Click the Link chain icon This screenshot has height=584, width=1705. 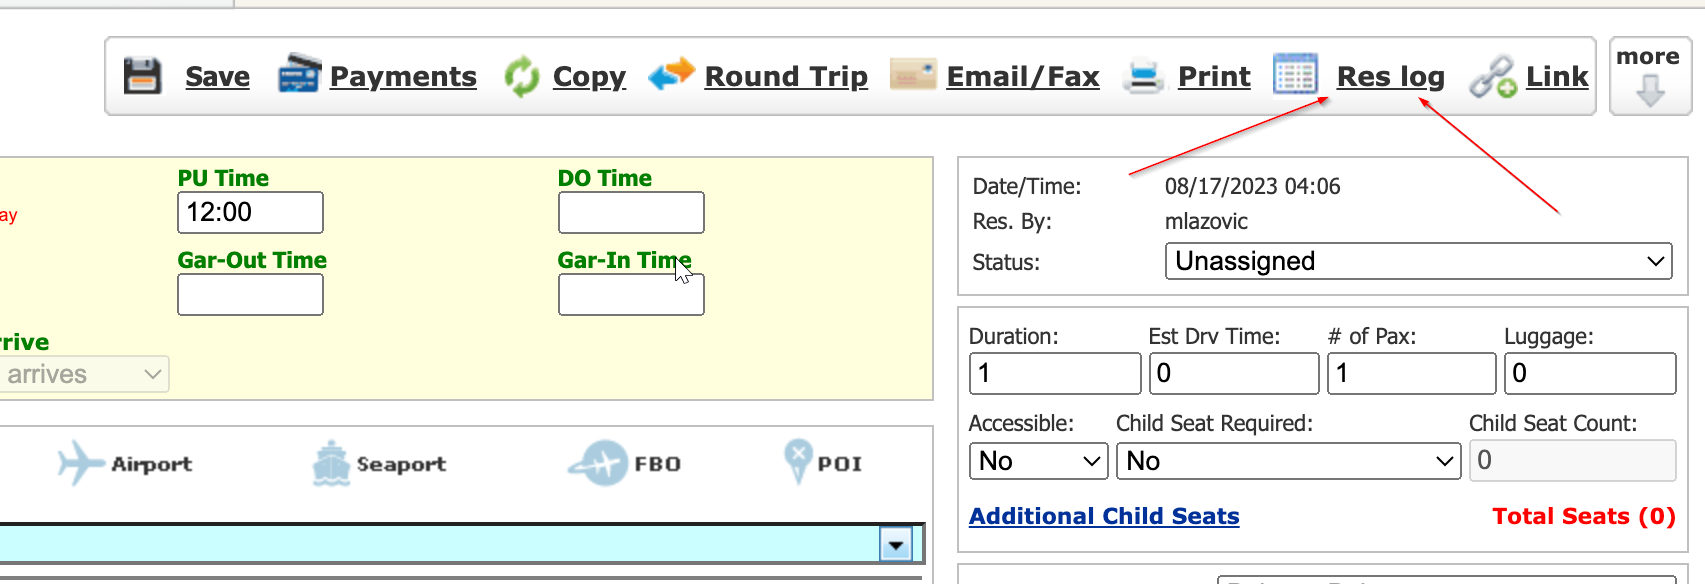coord(1492,77)
